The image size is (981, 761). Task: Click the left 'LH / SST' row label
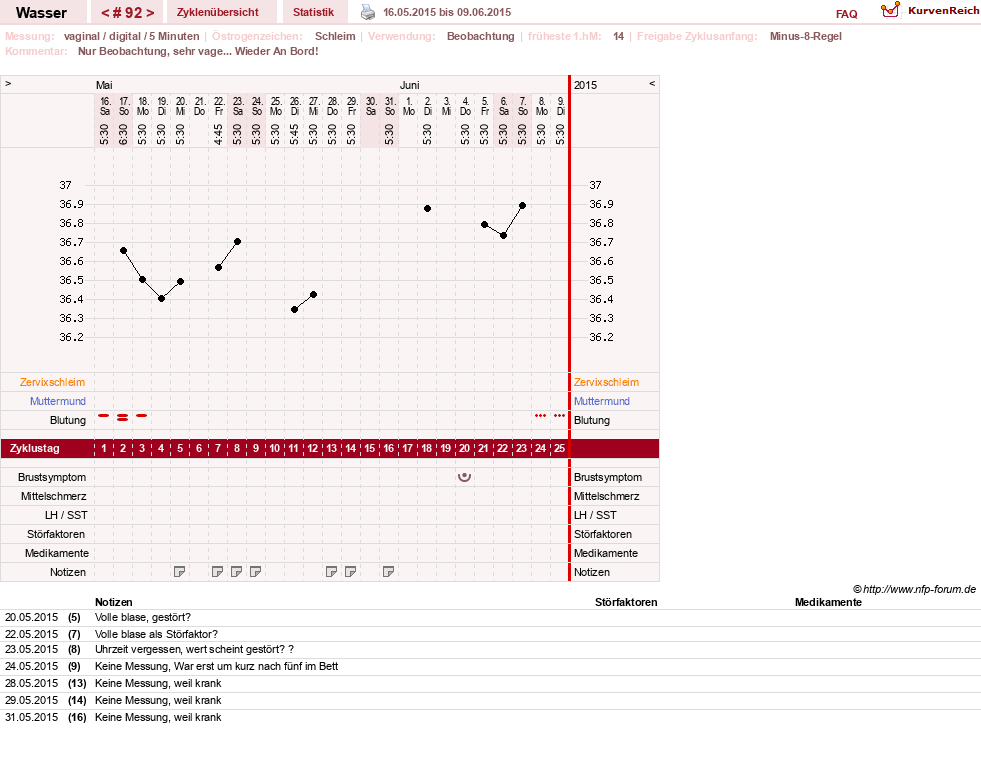pos(66,515)
